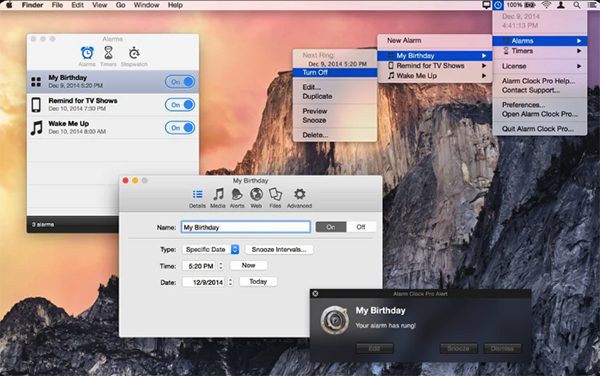Viewport: 600px width, 376px height.
Task: Choose Turn Off in the context menu
Action: tap(335, 73)
